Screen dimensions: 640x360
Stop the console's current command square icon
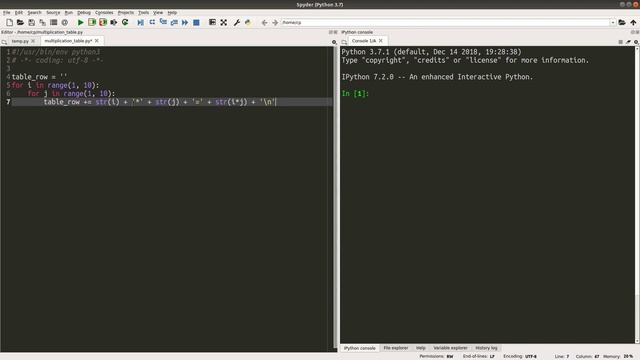pos(620,42)
